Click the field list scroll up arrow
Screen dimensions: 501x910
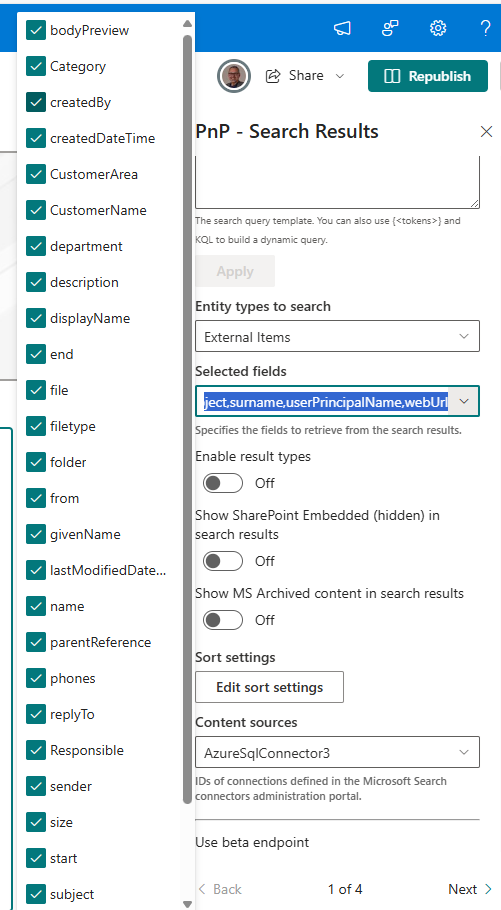[x=187, y=24]
